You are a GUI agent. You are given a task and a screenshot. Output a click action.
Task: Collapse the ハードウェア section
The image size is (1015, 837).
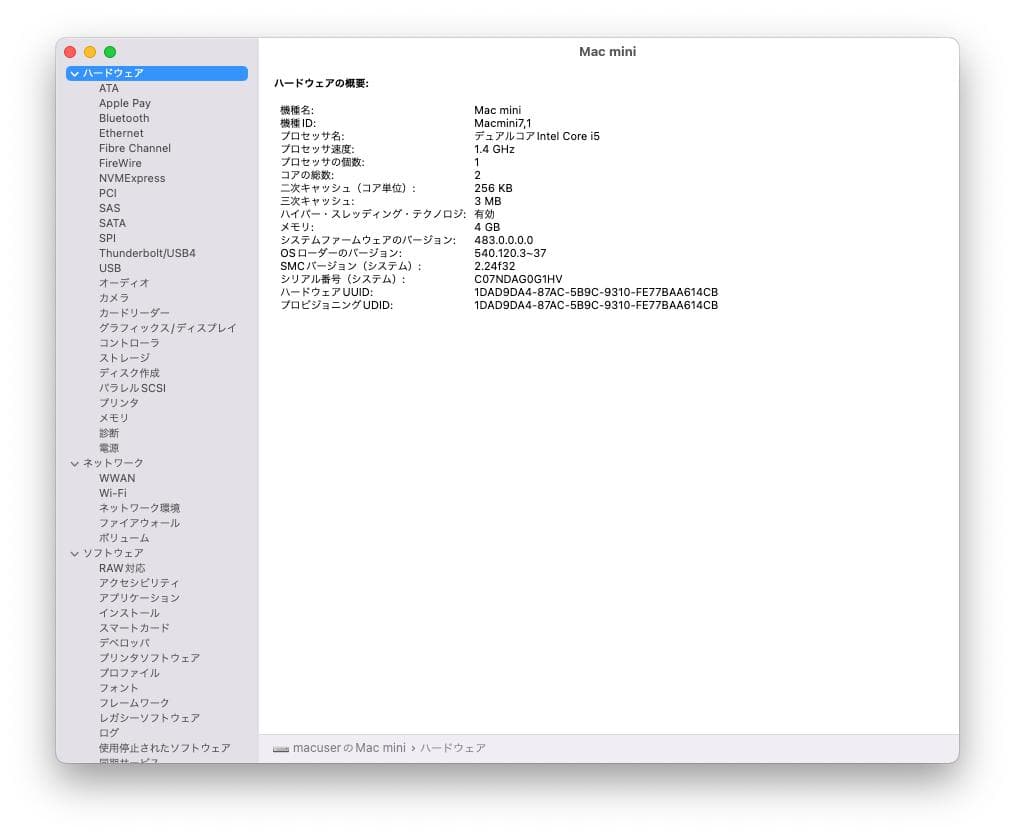pos(74,72)
